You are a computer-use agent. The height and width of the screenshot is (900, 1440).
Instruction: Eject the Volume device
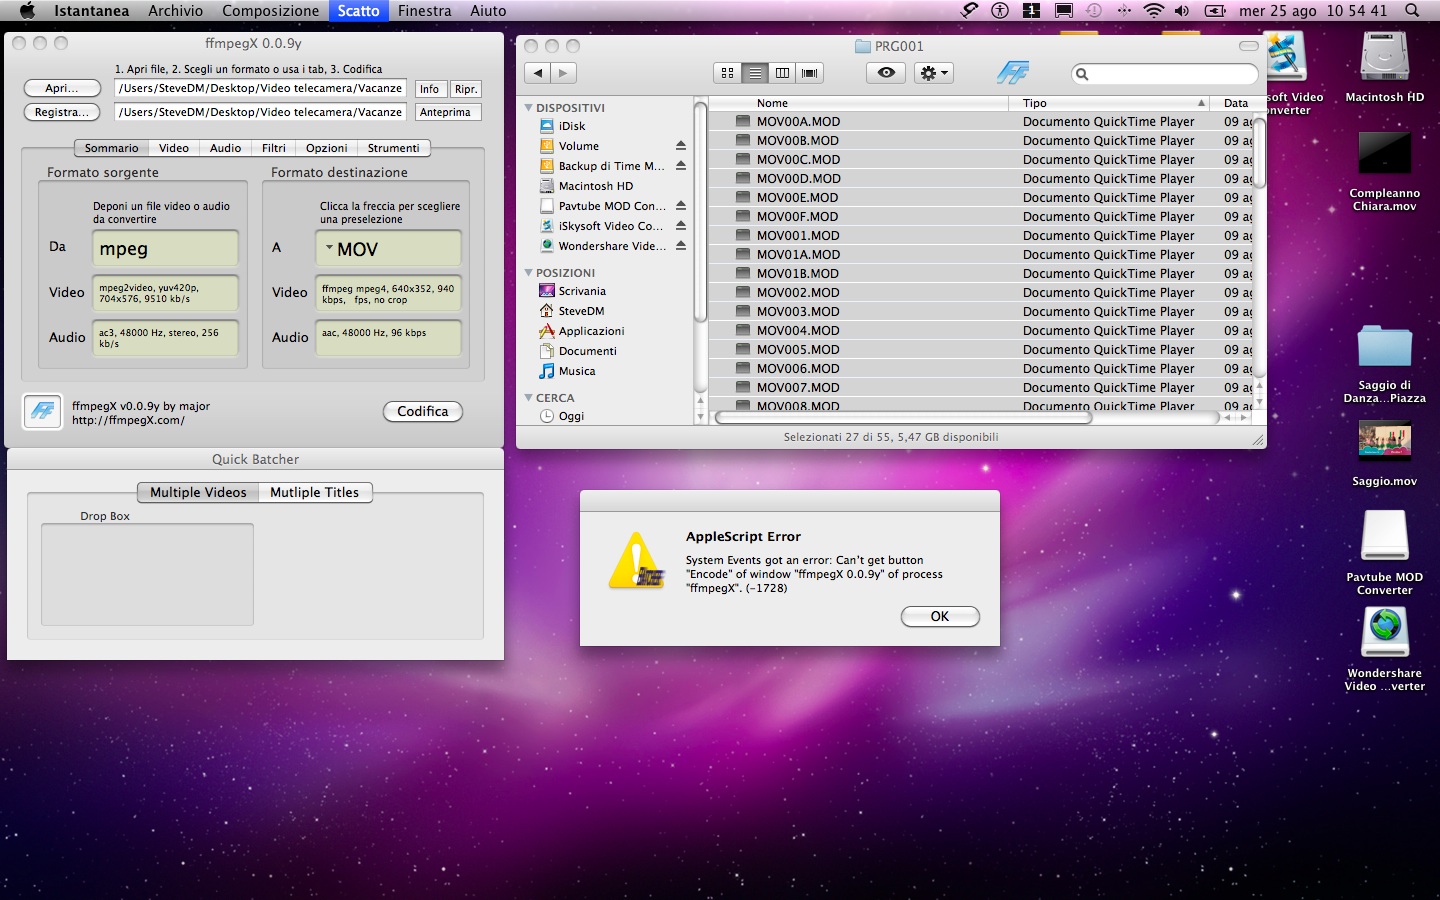tap(681, 146)
